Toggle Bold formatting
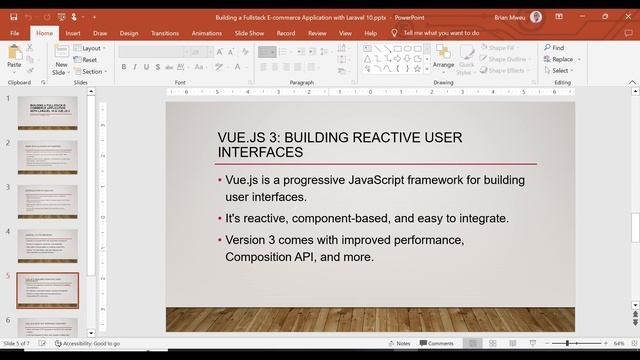 pos(124,67)
